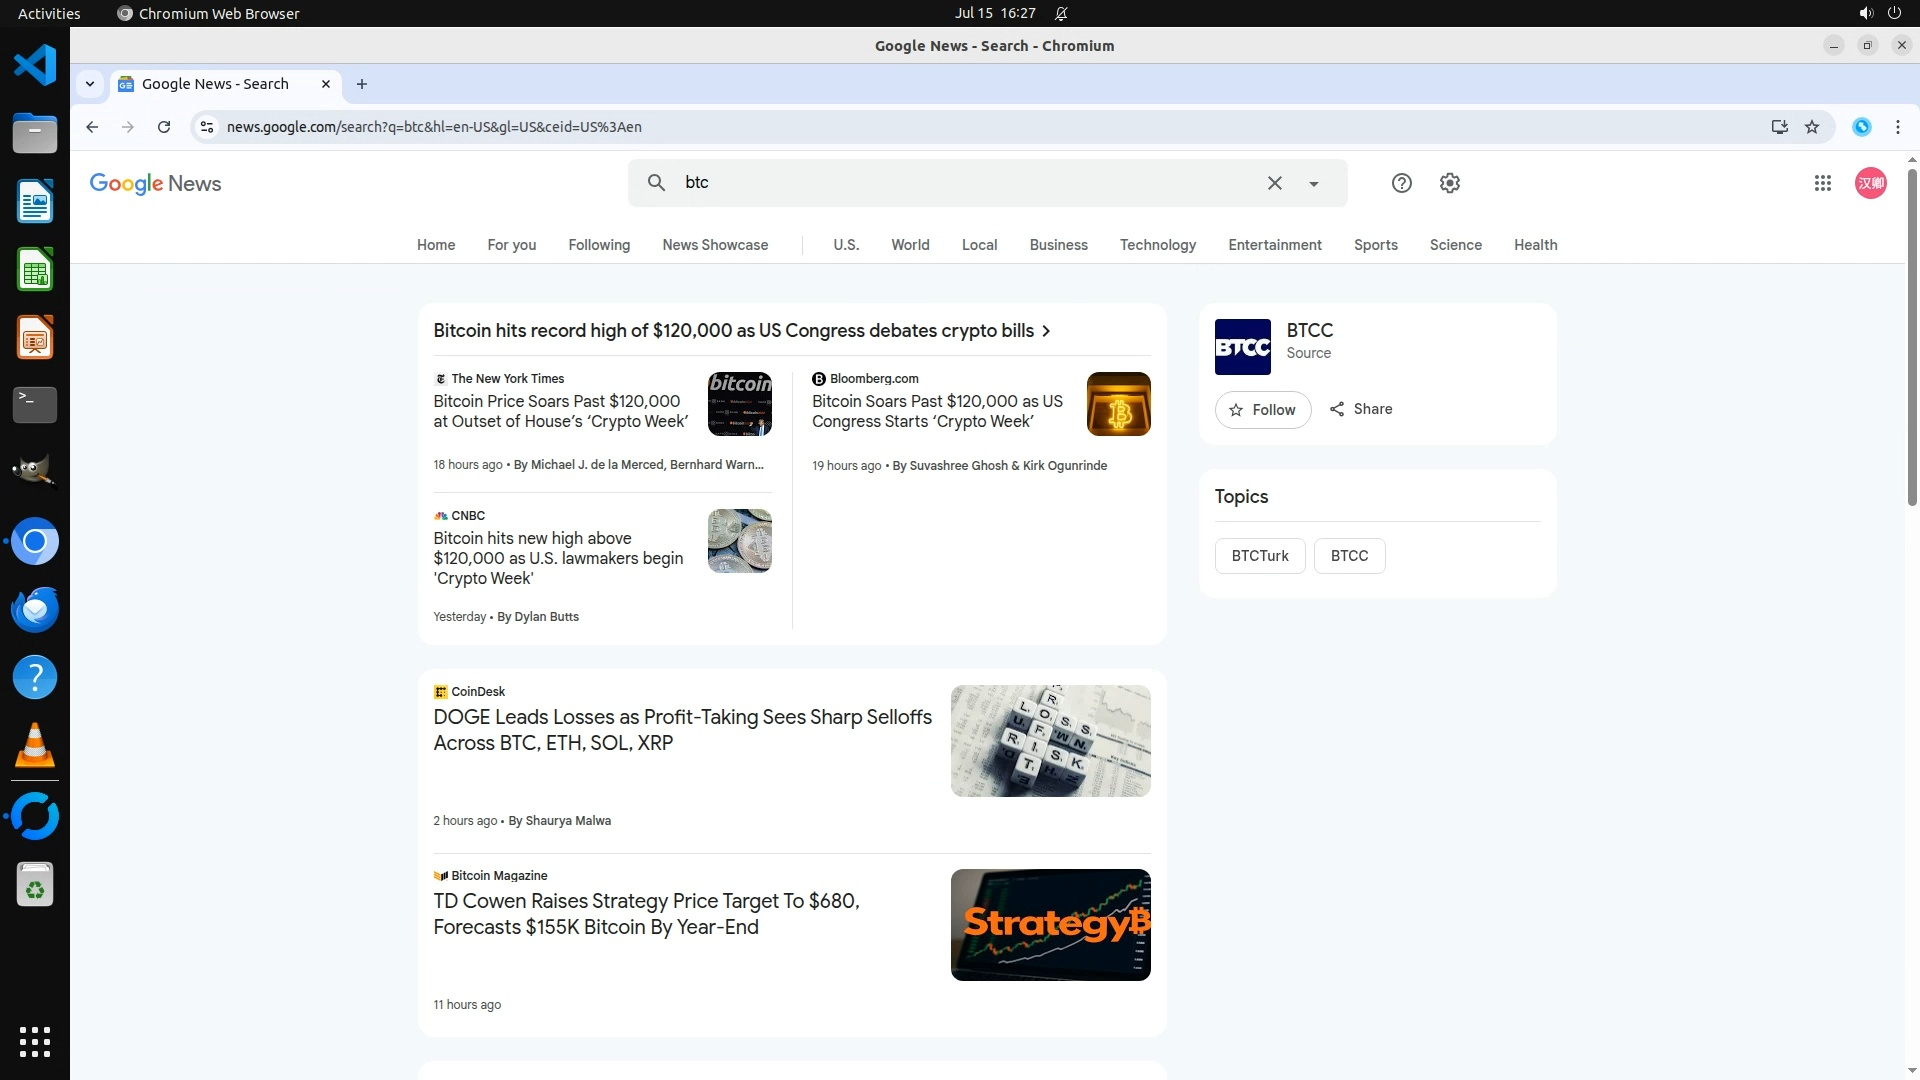Open the Google apps grid
This screenshot has height=1080, width=1920.
[x=1822, y=183]
